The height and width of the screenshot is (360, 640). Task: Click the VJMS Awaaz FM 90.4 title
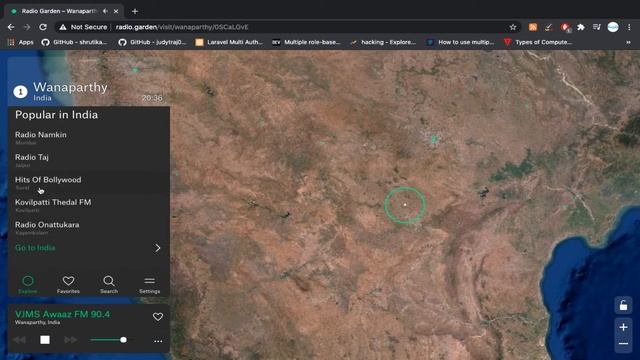(62, 314)
